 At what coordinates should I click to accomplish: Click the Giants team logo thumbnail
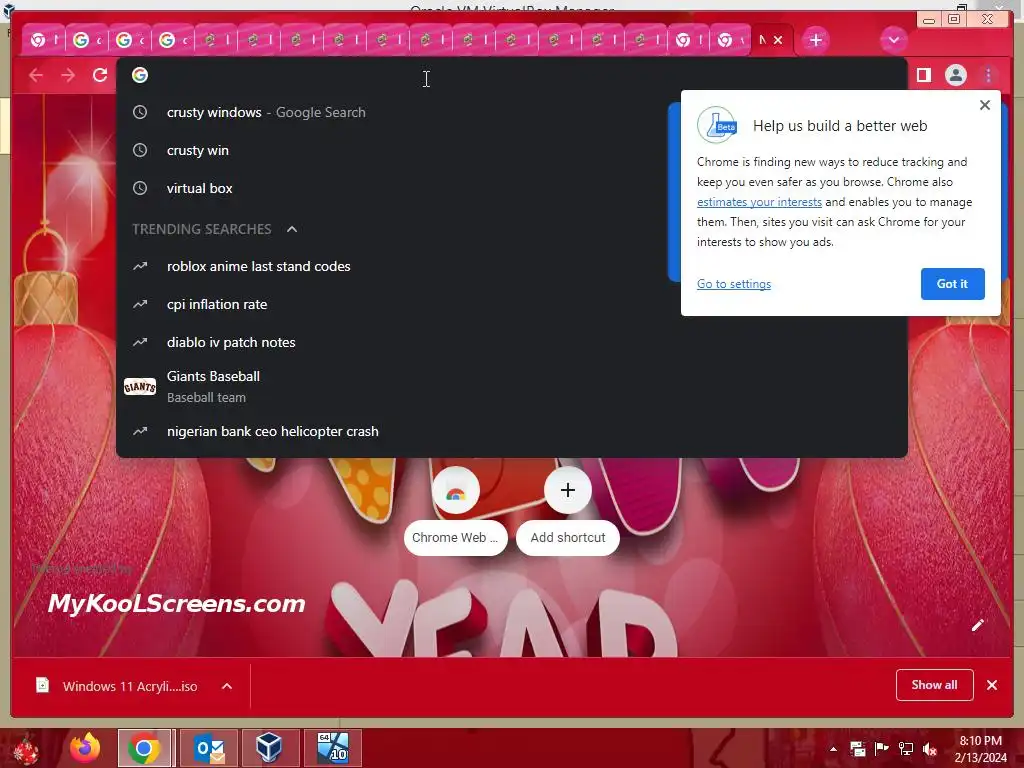[x=140, y=387]
